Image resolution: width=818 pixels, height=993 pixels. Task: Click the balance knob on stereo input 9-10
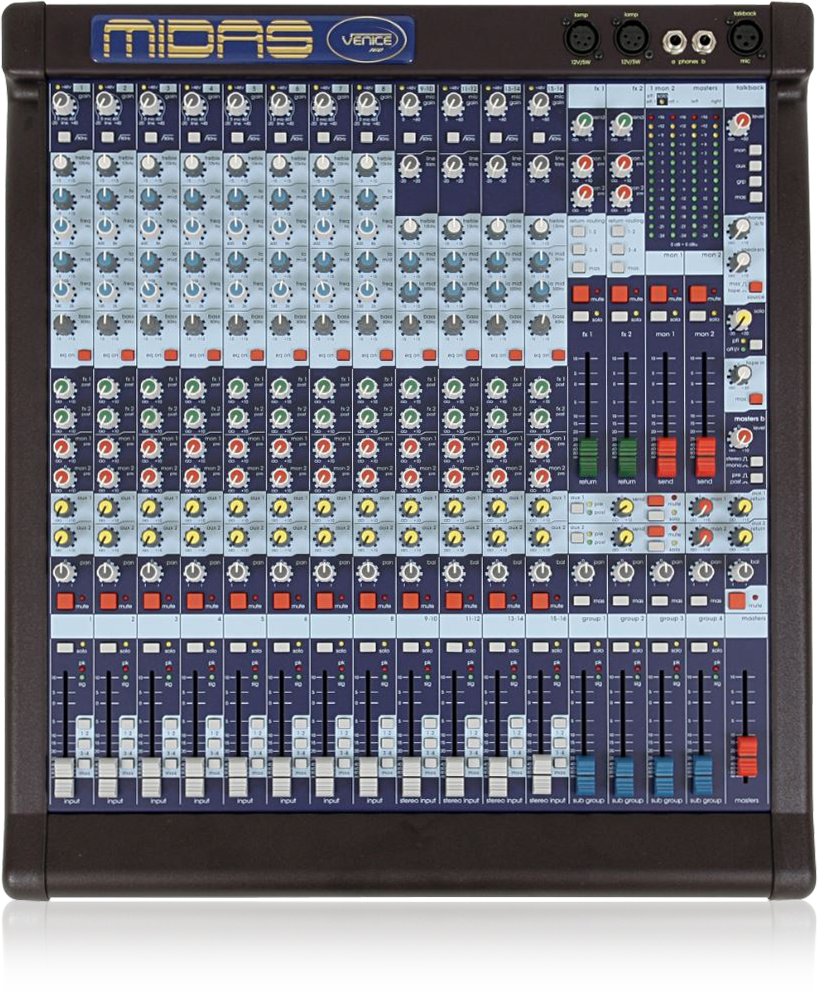[x=410, y=571]
